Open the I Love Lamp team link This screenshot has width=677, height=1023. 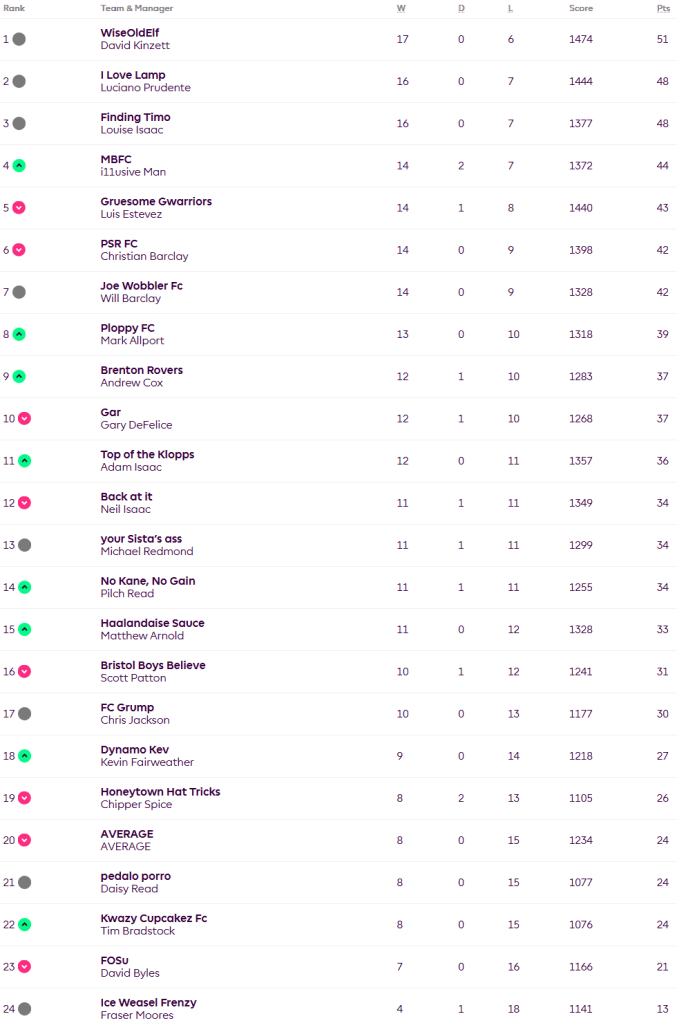click(x=133, y=75)
